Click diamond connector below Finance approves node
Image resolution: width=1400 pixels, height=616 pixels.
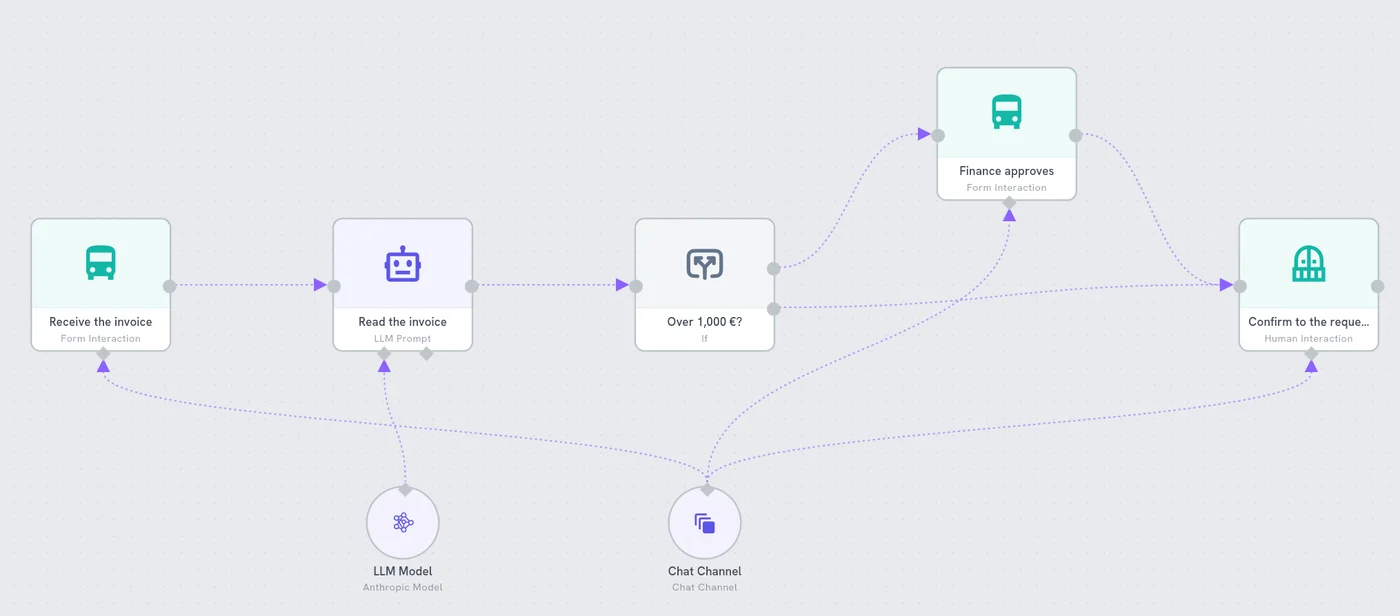tap(1009, 202)
